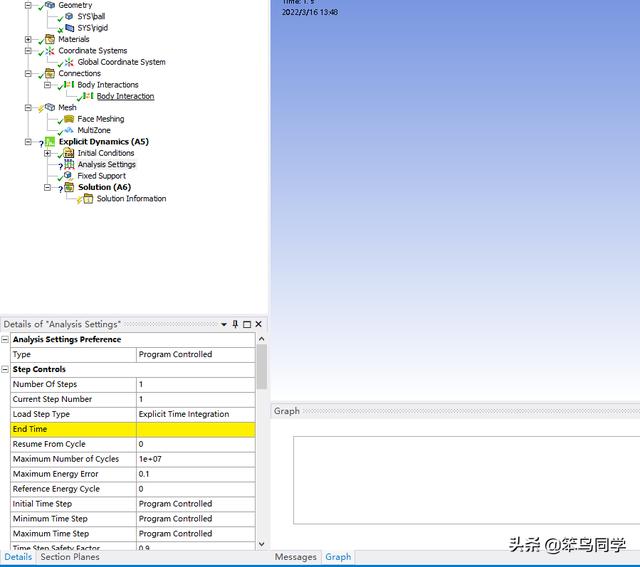Switch to the Section Planes tab
Screen dimensions: 640x567
click(70, 557)
